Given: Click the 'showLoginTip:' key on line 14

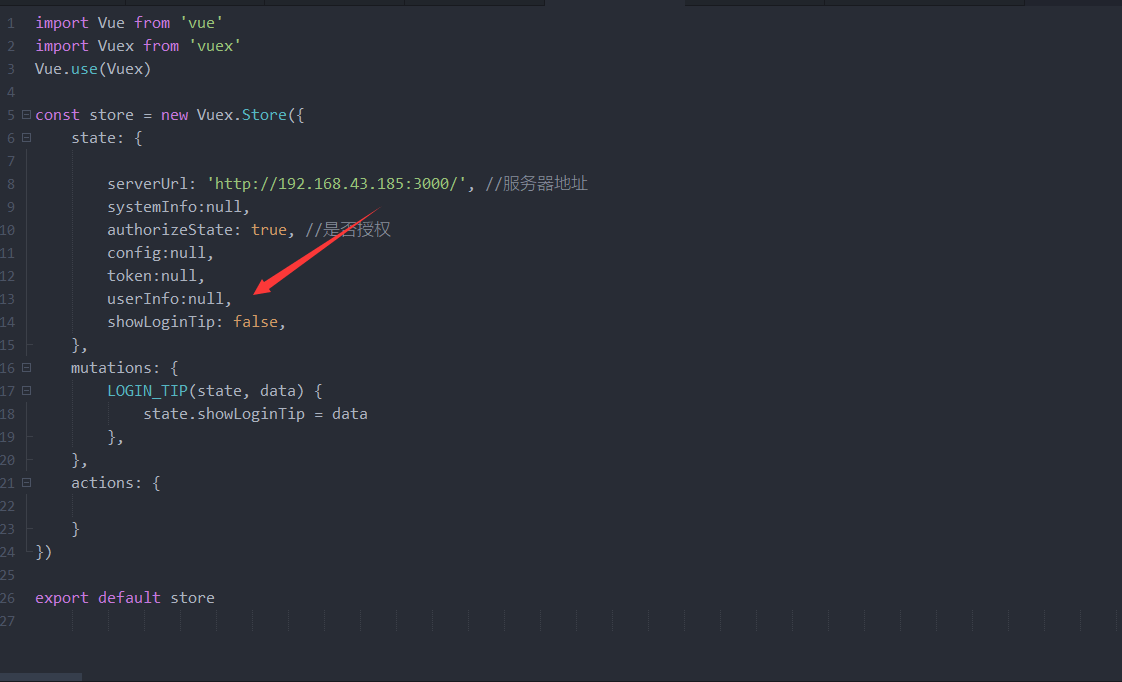Looking at the screenshot, I should point(165,322).
